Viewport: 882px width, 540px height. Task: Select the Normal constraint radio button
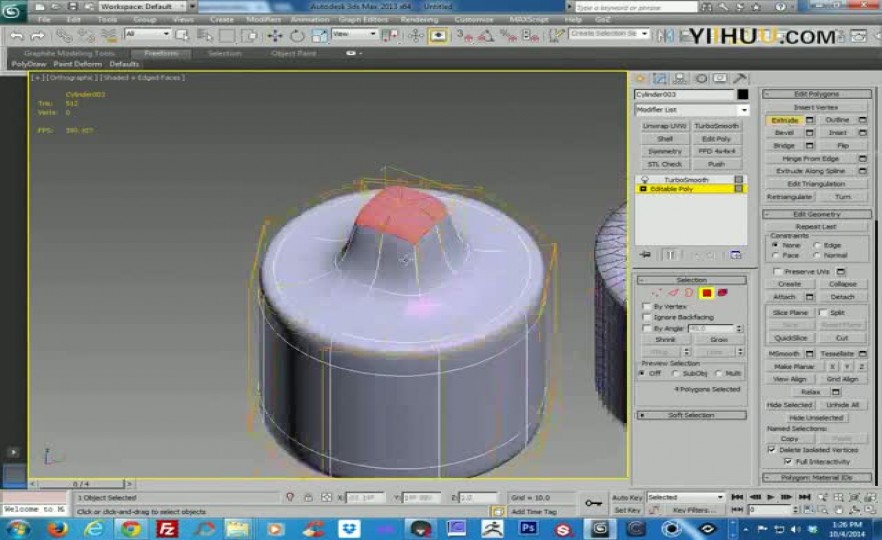point(817,255)
